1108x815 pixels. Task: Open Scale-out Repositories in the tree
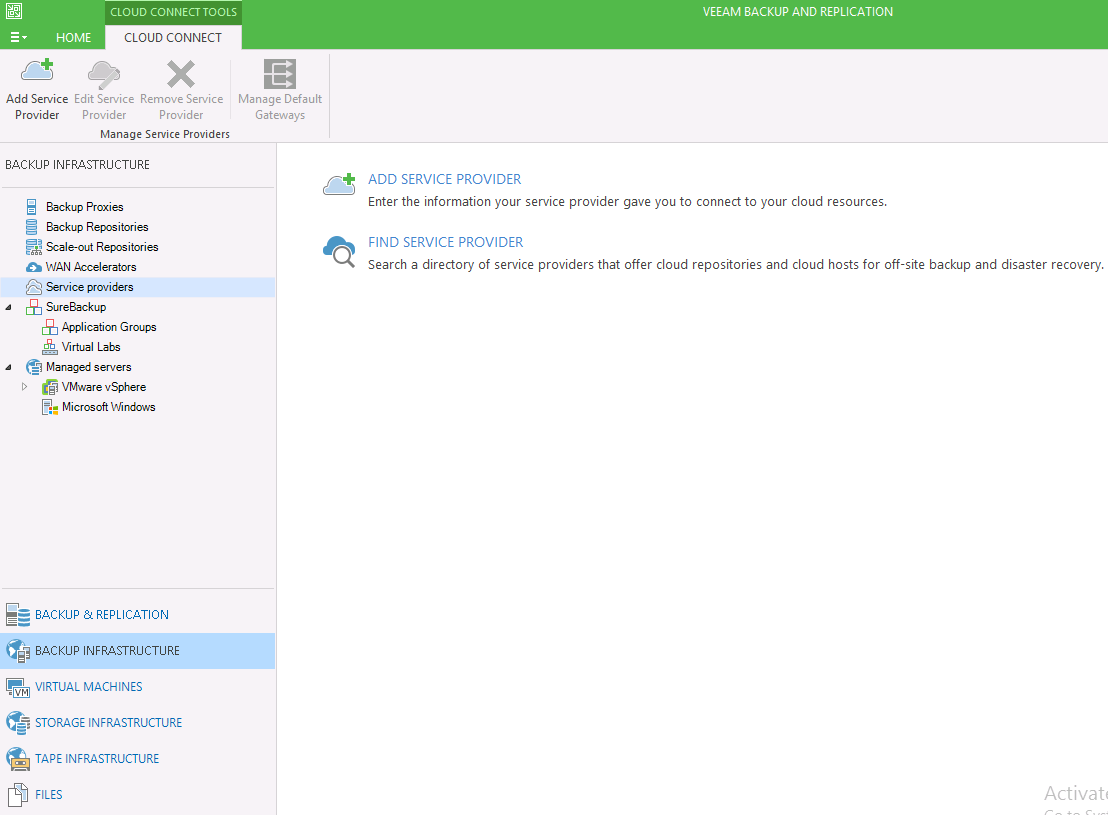[x=102, y=247]
